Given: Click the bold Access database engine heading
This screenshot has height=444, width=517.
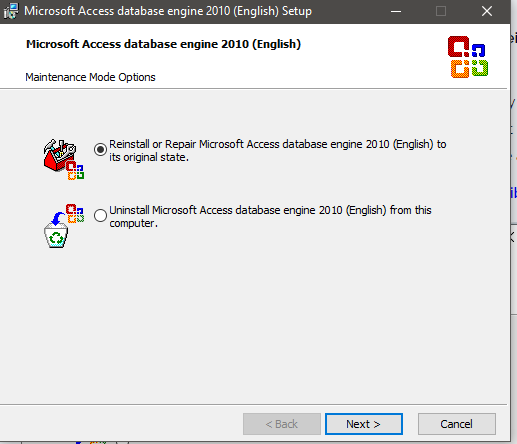Looking at the screenshot, I should (163, 44).
